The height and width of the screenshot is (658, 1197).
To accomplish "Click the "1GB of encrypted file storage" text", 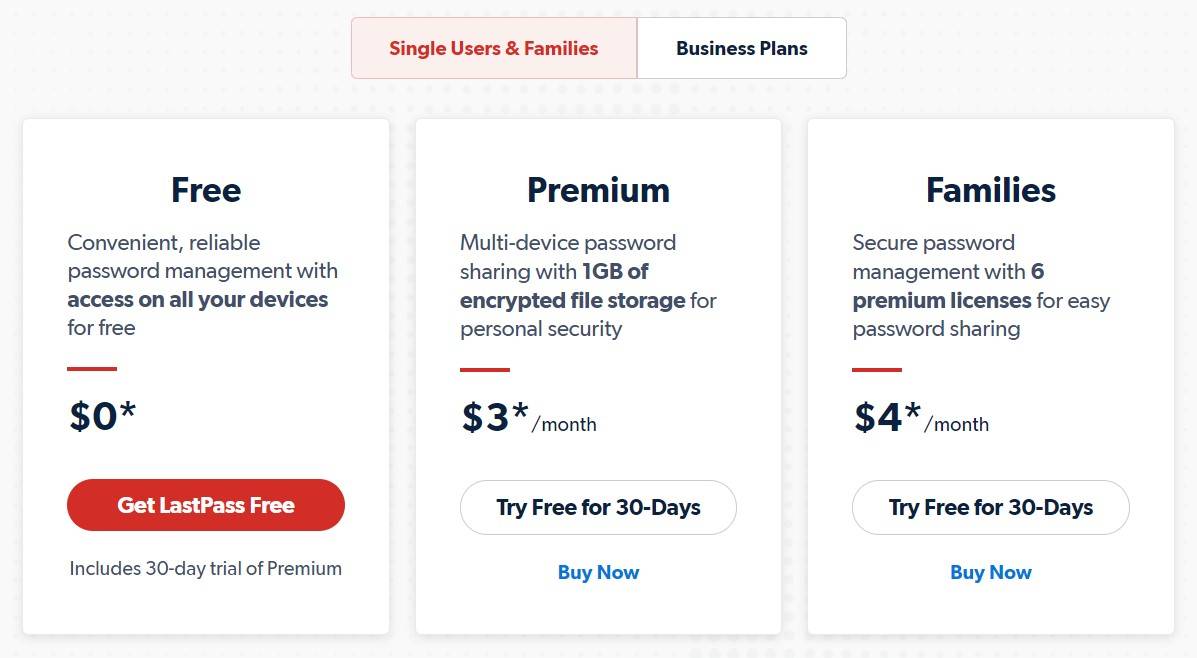I will pos(573,300).
